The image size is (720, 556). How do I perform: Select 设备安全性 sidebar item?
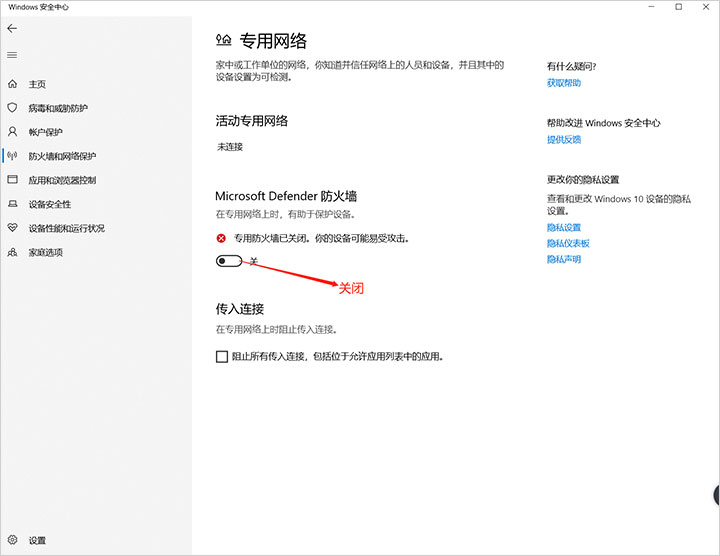click(50, 204)
